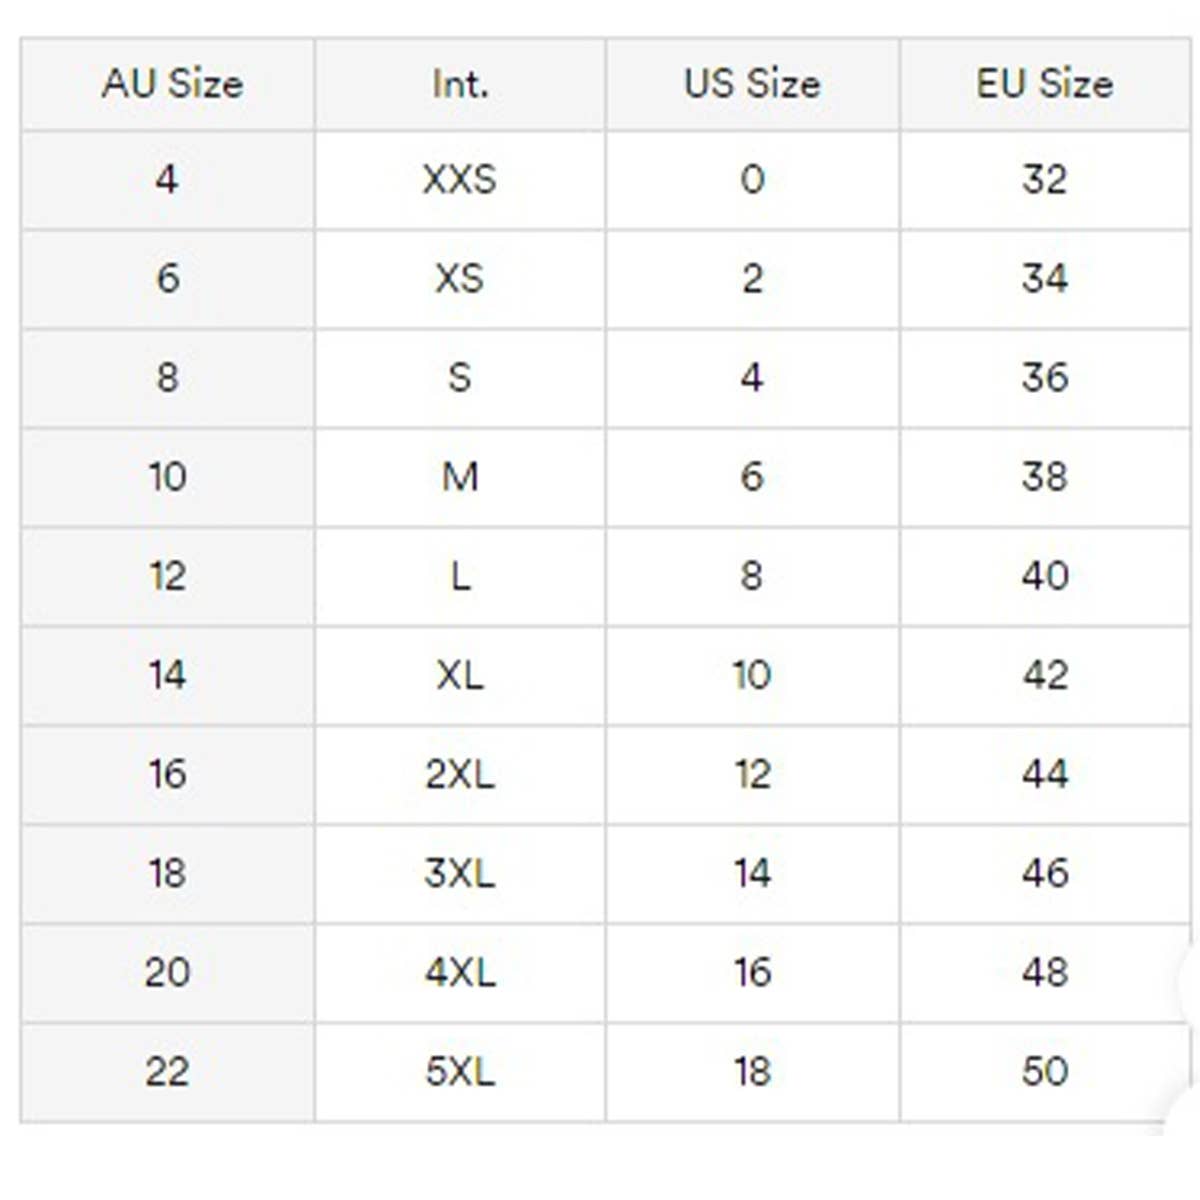1200x1200 pixels.
Task: Click the Int. column header
Action: [x=460, y=84]
